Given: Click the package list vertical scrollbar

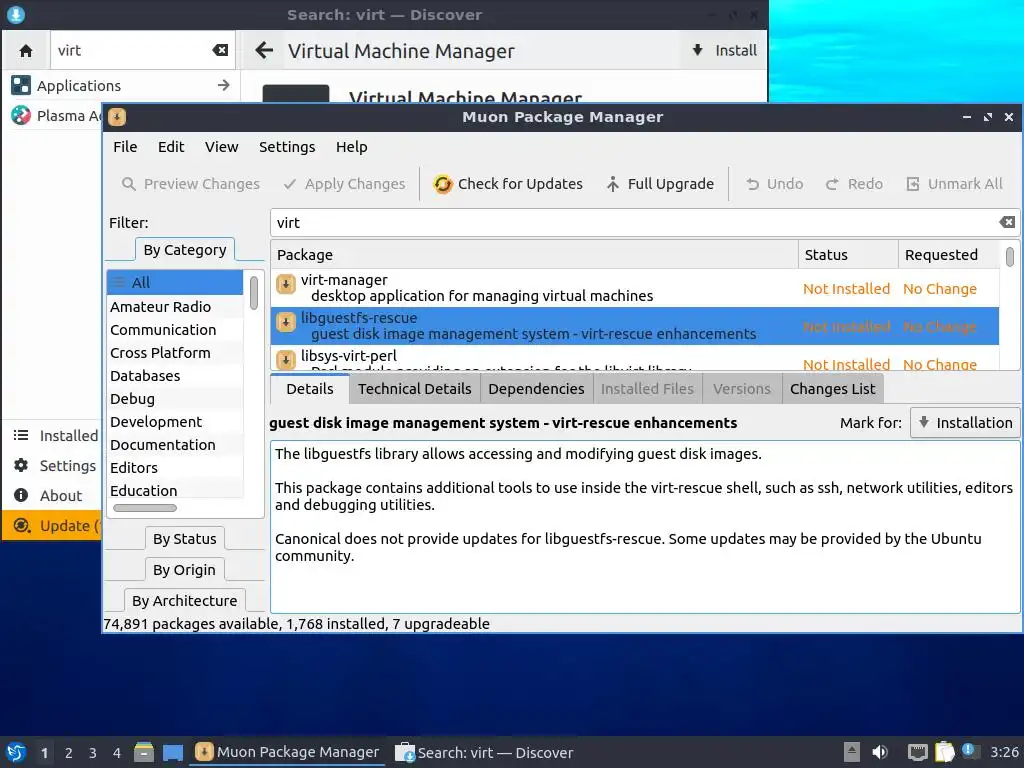Looking at the screenshot, I should pos(1010,257).
